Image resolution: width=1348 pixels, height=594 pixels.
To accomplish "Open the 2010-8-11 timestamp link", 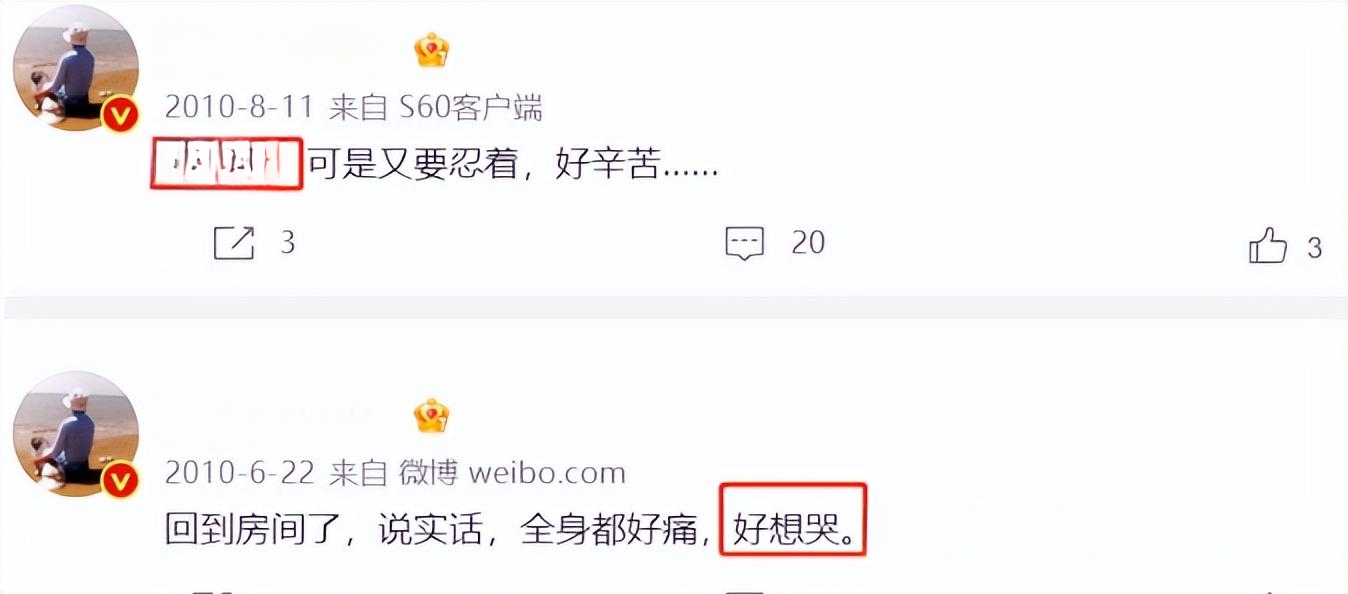I will tap(239, 108).
